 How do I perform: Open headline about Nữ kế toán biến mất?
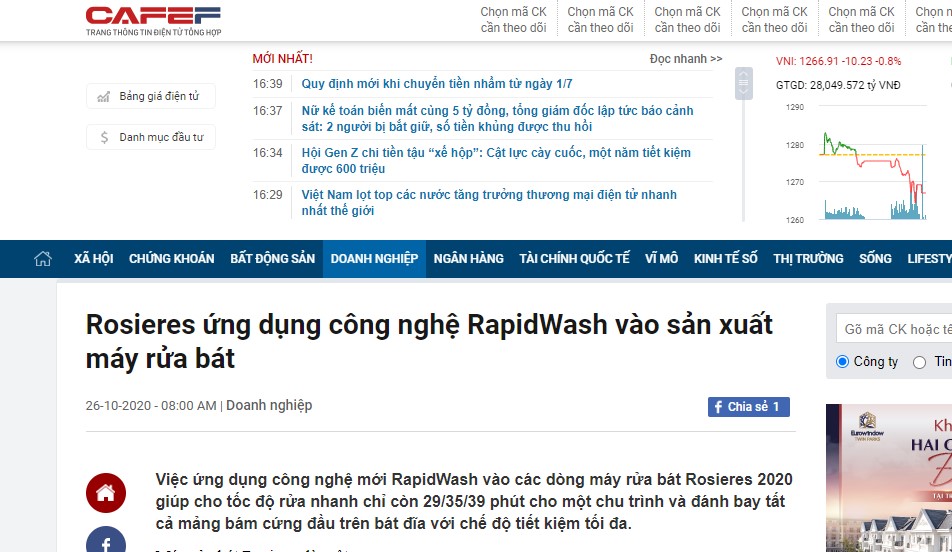click(497, 118)
